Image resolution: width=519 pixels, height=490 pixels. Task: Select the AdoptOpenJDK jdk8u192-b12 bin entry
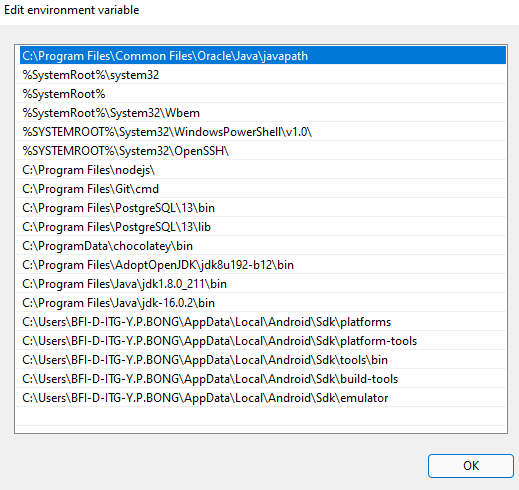[263, 265]
